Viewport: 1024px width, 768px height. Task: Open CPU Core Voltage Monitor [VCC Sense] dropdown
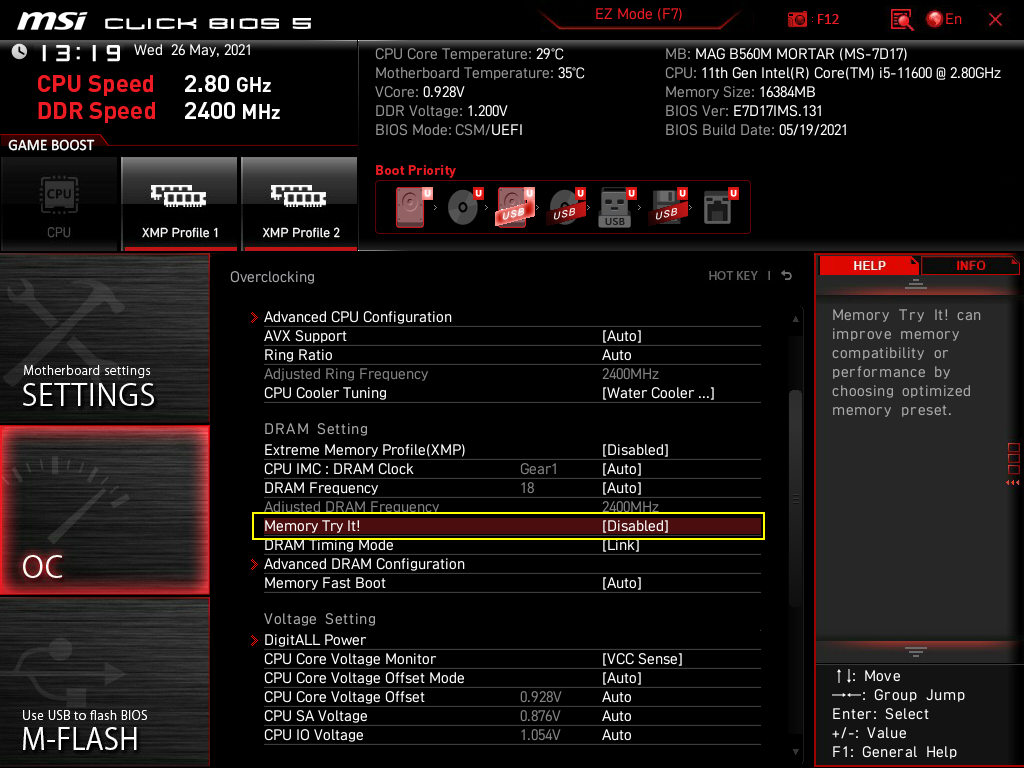point(642,659)
